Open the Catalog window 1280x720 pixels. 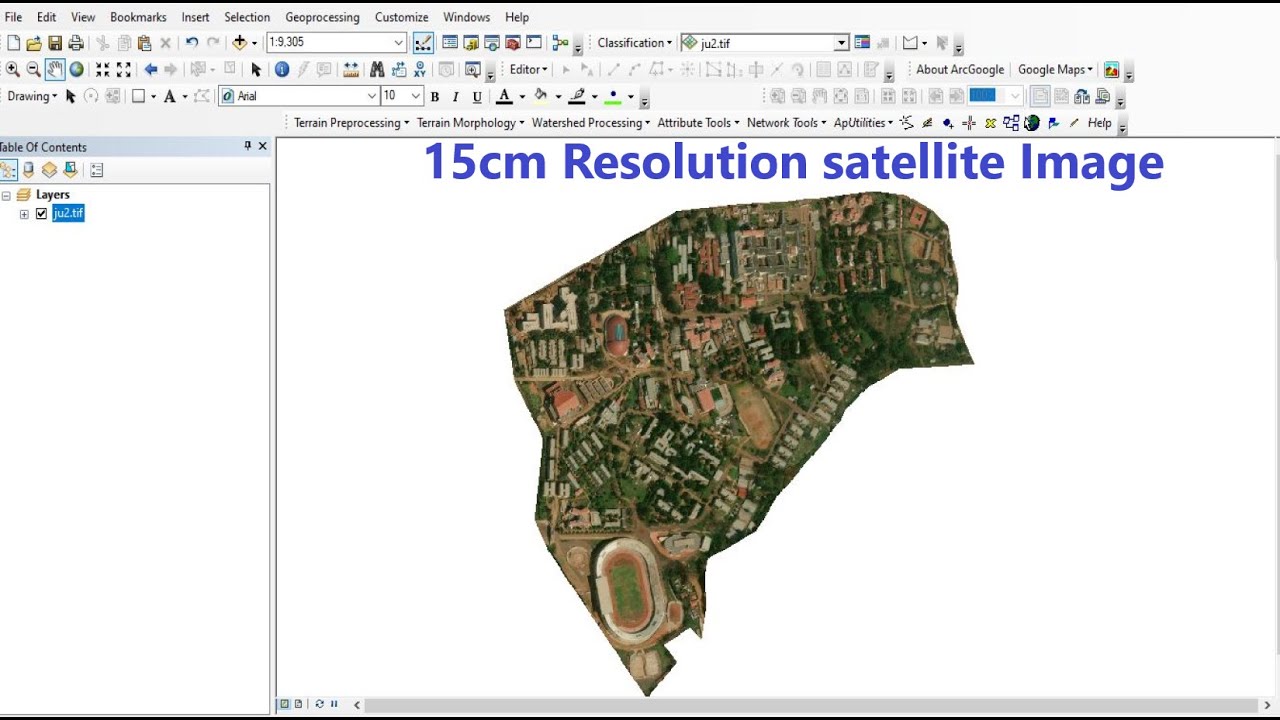pyautogui.click(x=471, y=43)
